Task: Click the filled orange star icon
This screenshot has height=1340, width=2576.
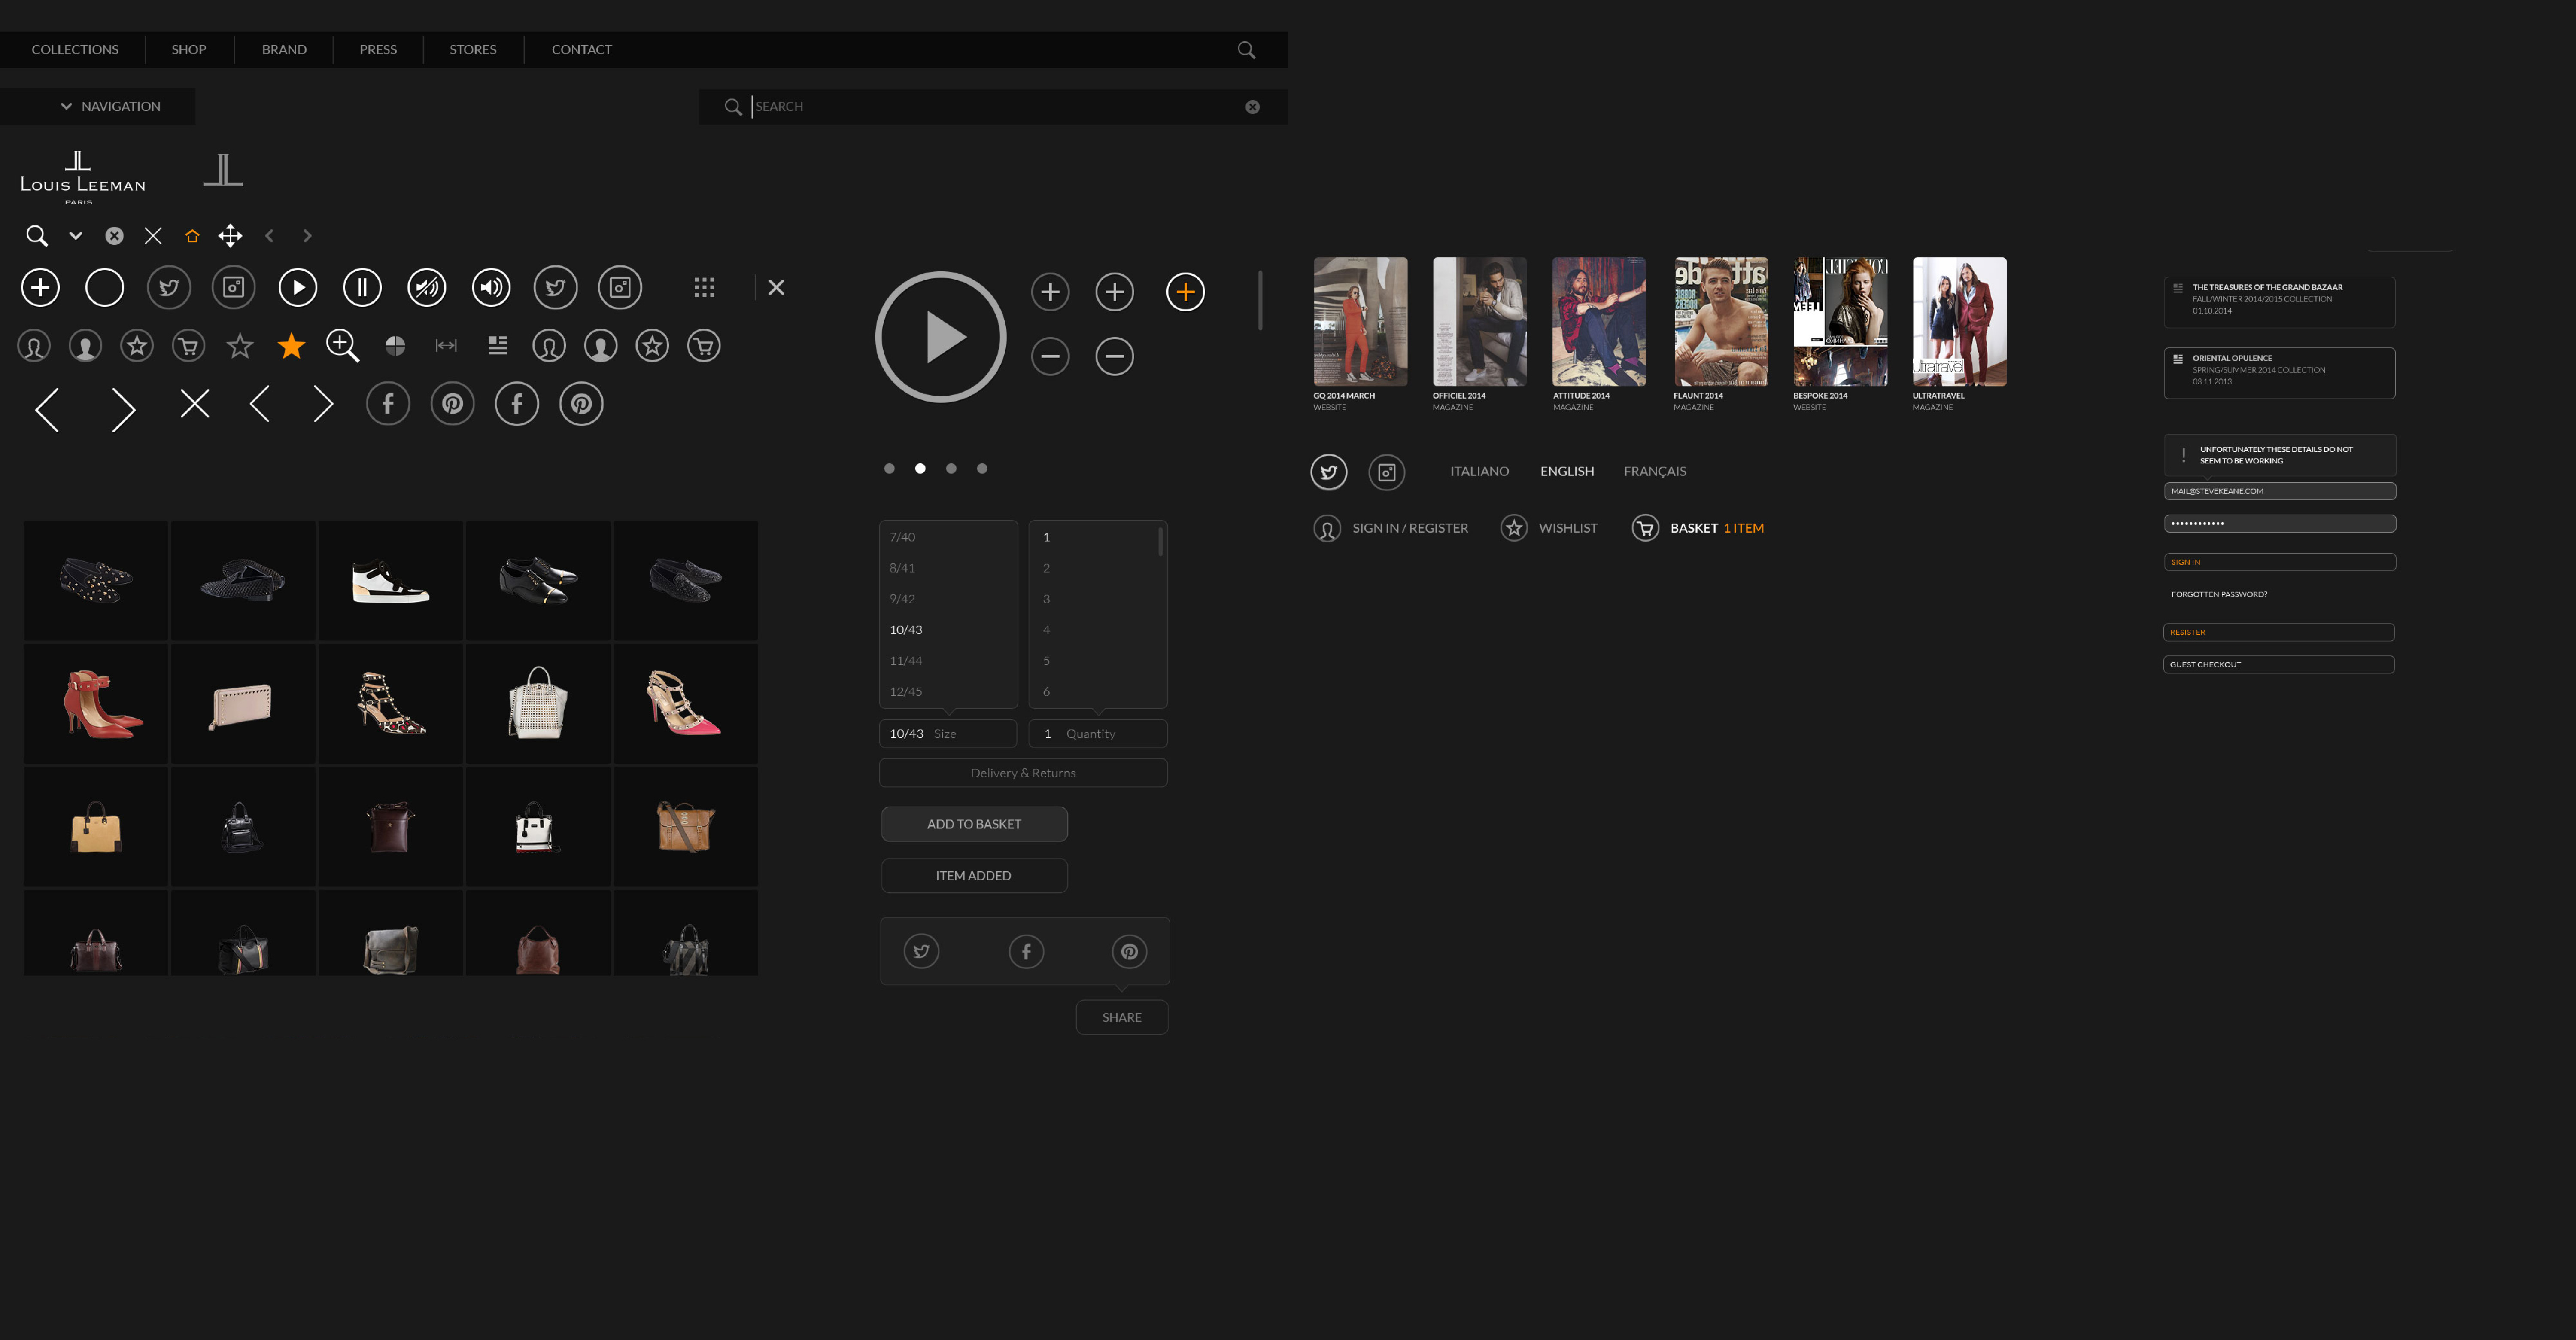Action: coord(291,346)
